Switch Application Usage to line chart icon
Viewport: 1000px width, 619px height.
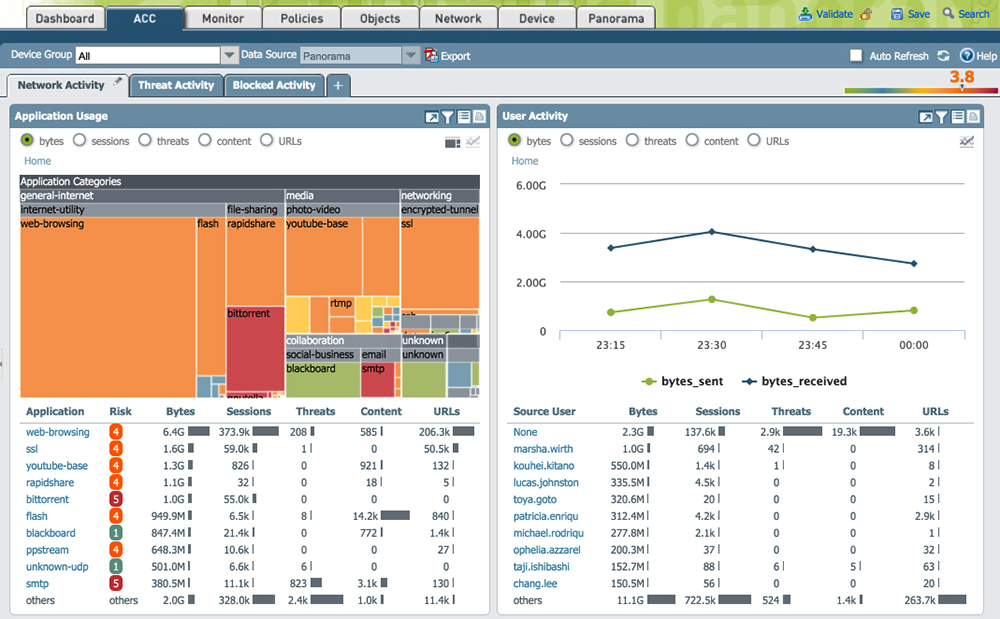tap(473, 142)
